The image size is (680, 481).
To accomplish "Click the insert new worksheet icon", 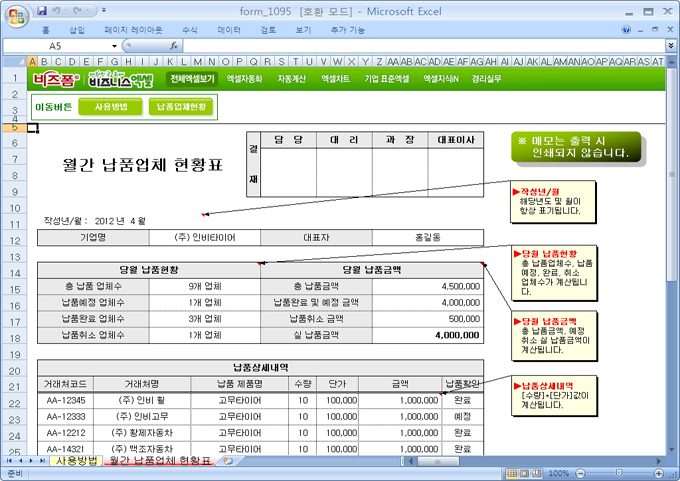I will pos(228,461).
